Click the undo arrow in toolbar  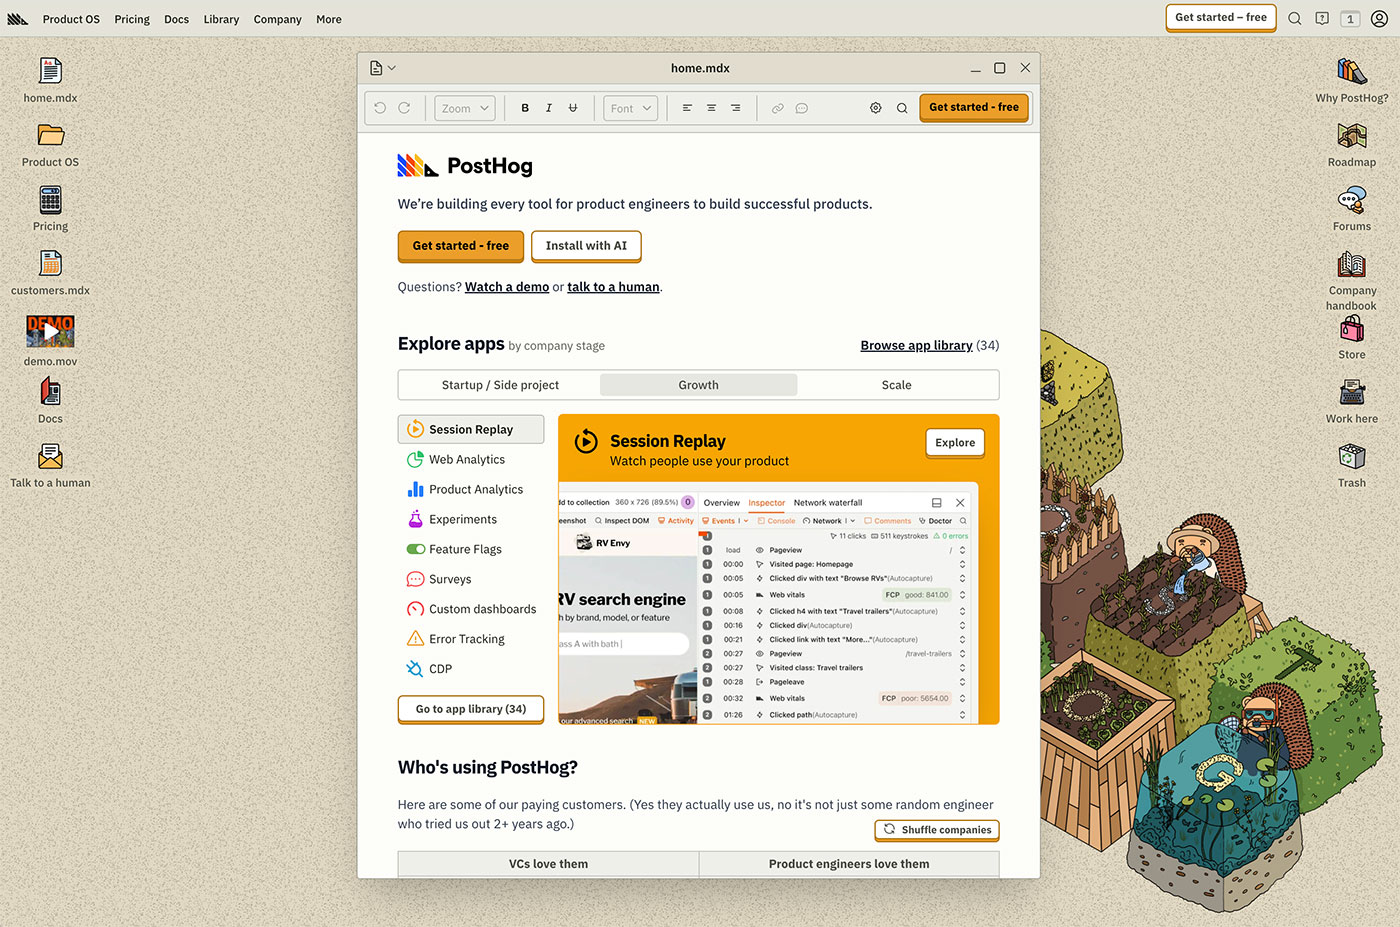(380, 108)
